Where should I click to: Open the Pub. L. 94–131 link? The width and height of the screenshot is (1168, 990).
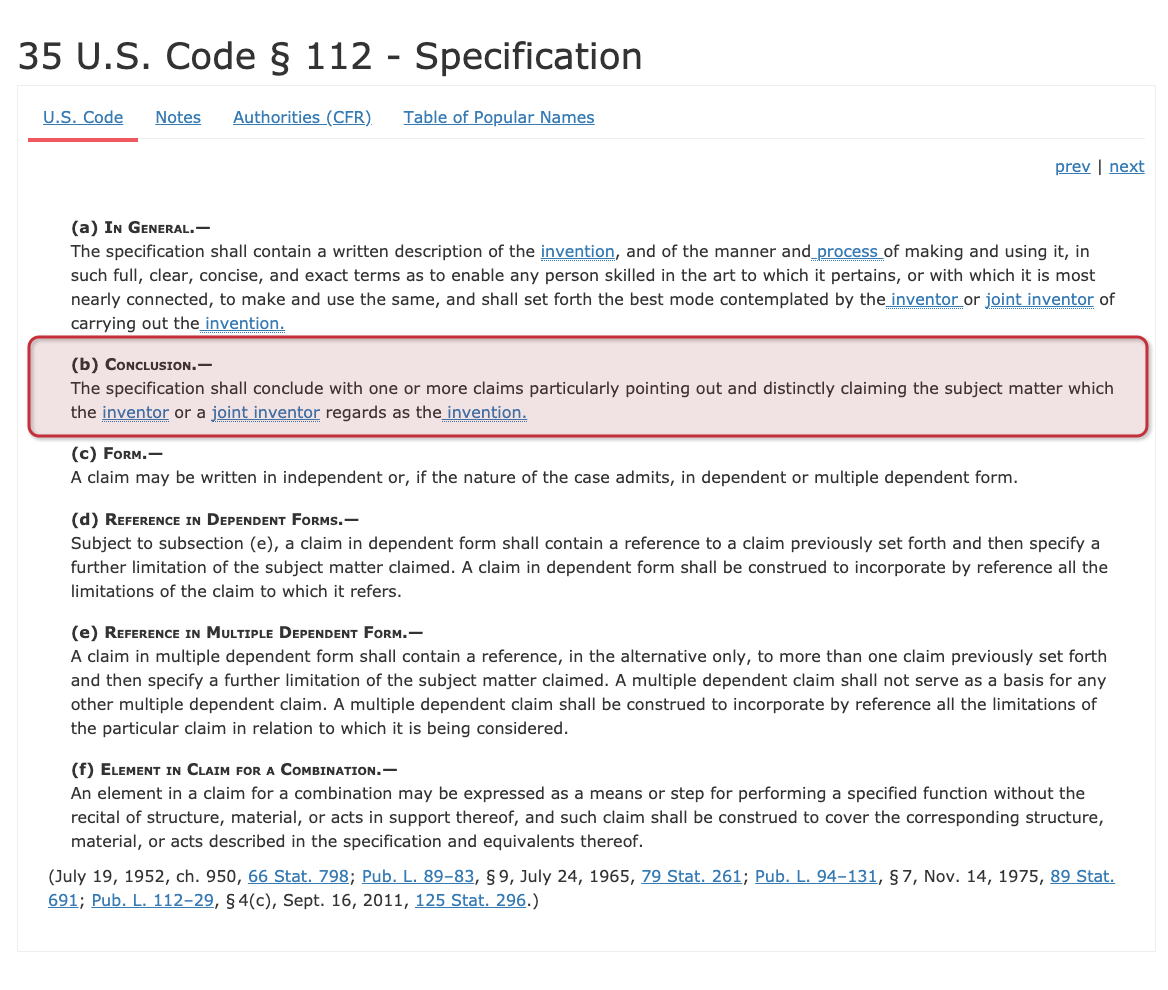tap(816, 875)
